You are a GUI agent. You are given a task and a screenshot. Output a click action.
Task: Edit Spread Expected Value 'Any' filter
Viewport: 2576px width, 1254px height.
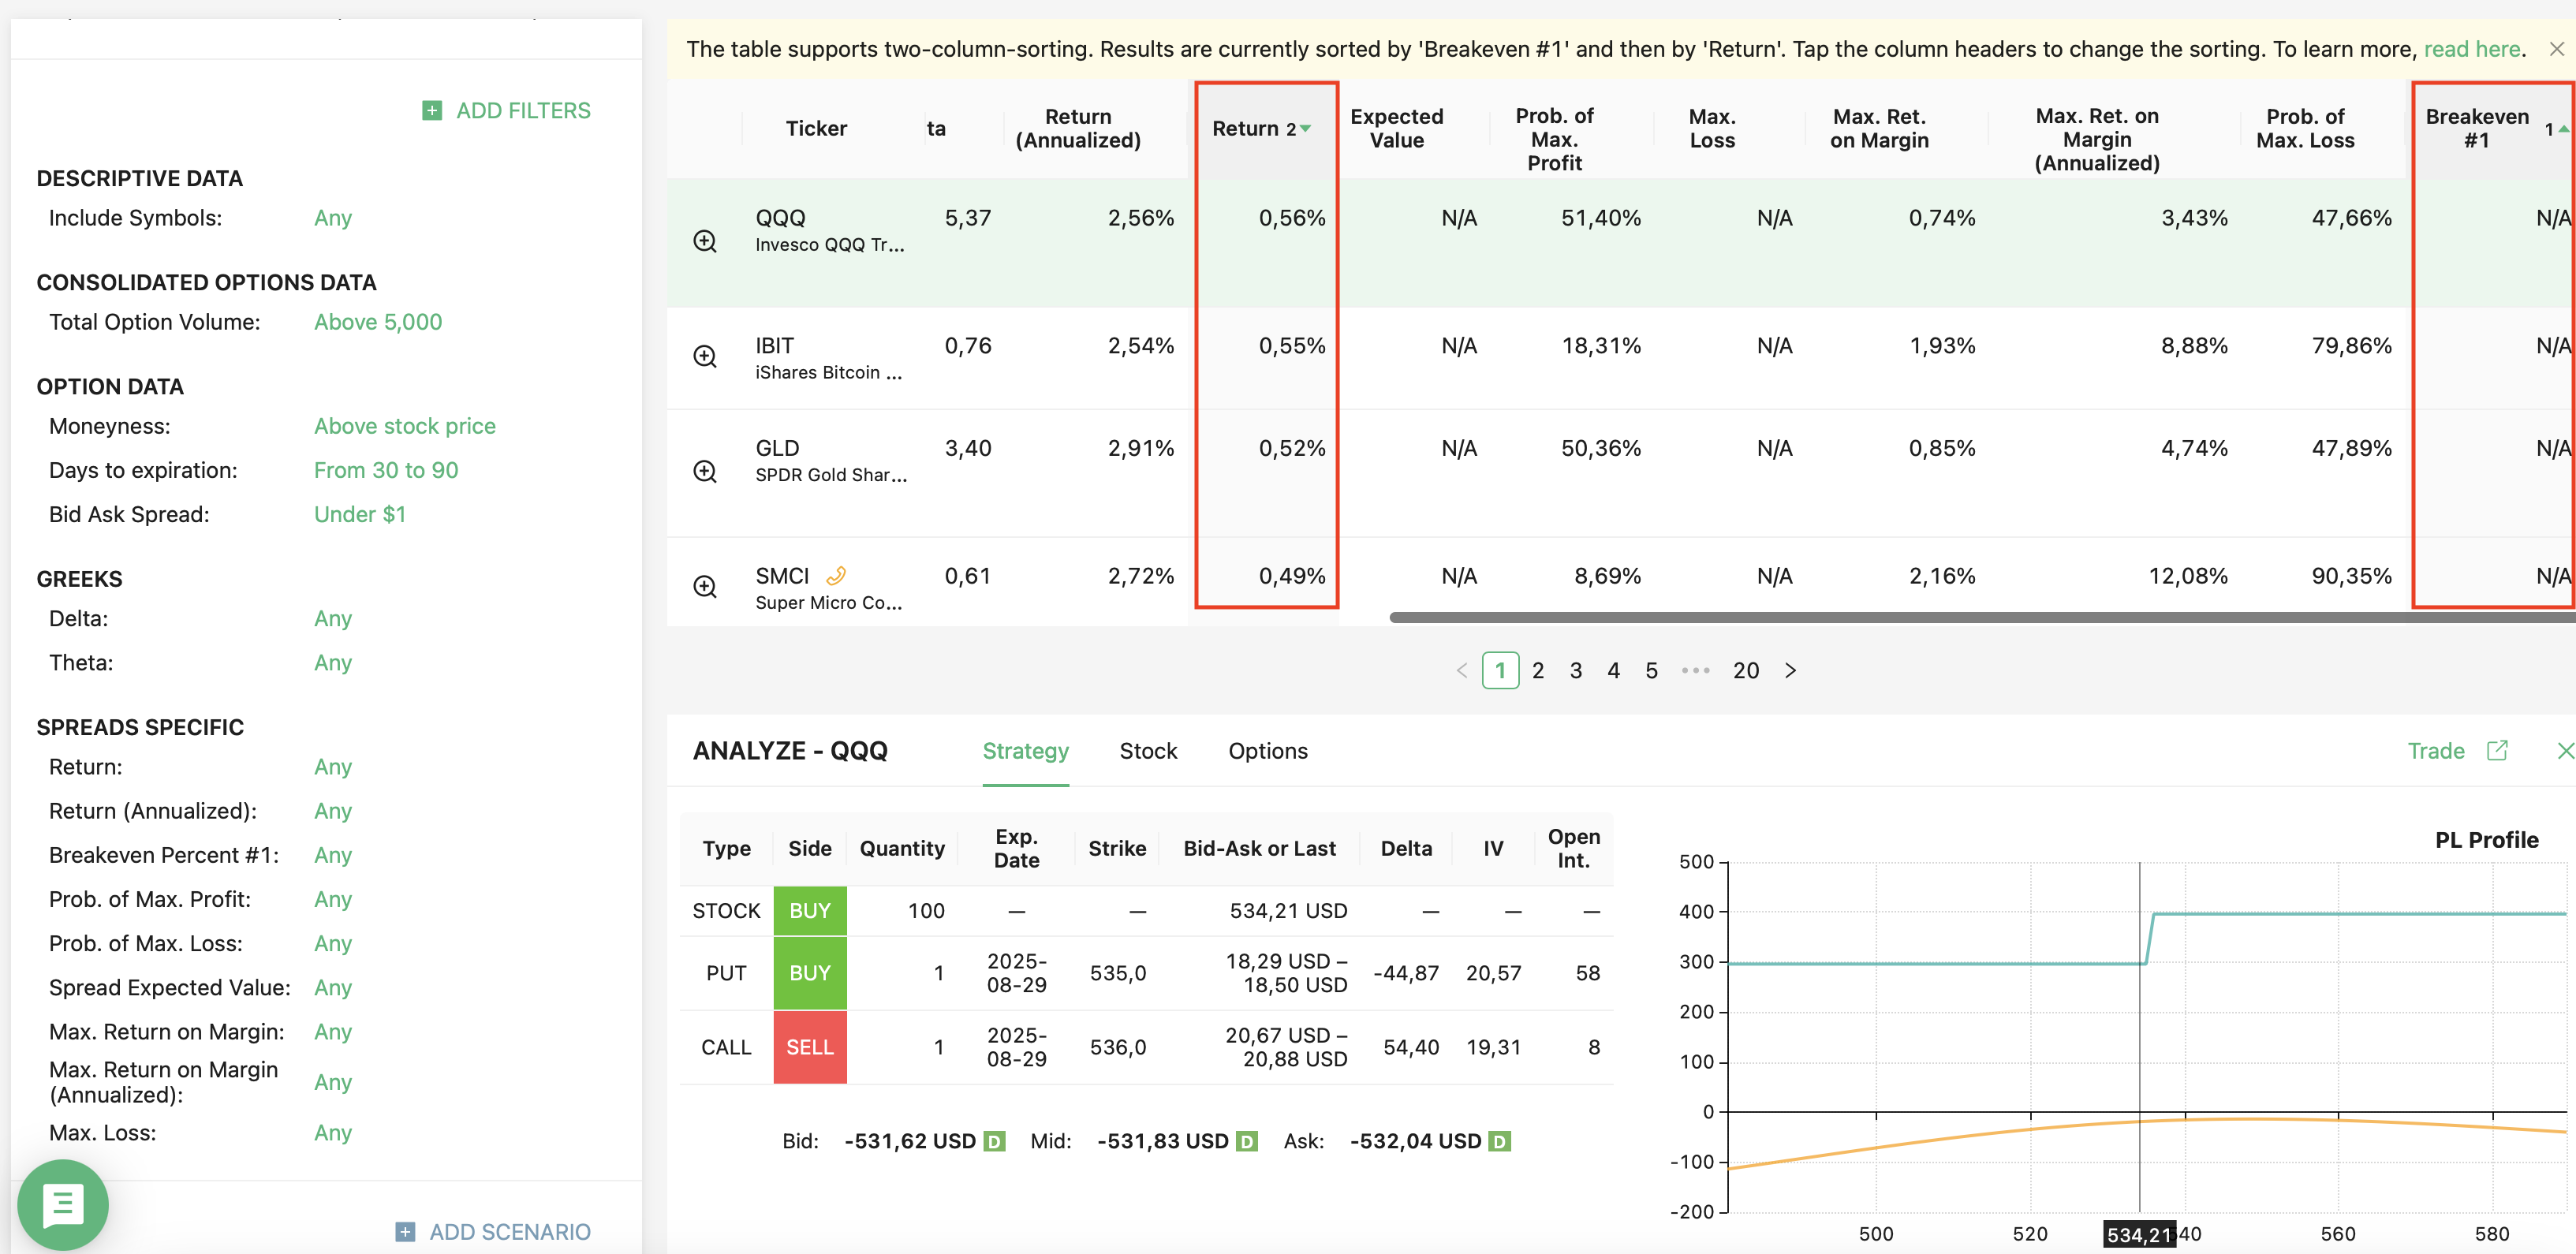click(x=333, y=988)
